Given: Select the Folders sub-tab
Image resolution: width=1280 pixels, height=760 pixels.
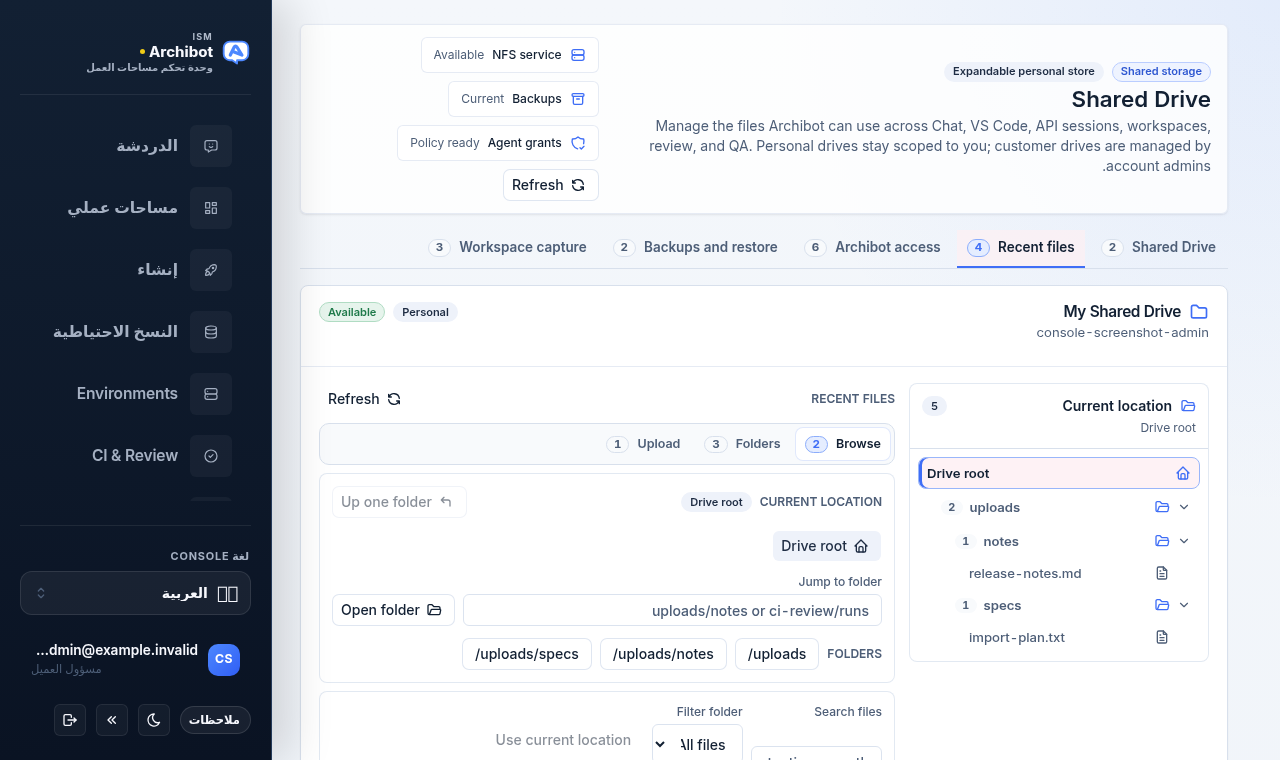Looking at the screenshot, I should tap(743, 444).
